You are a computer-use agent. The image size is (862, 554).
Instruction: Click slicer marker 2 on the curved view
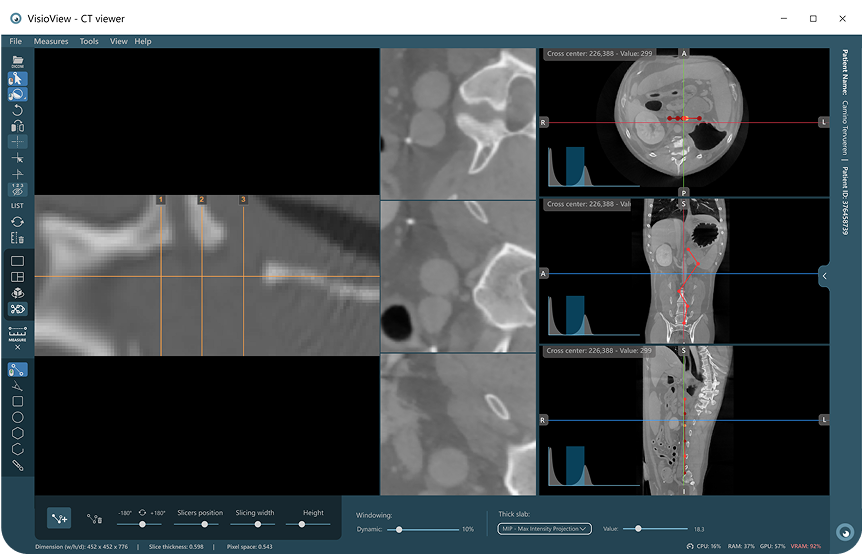point(202,200)
